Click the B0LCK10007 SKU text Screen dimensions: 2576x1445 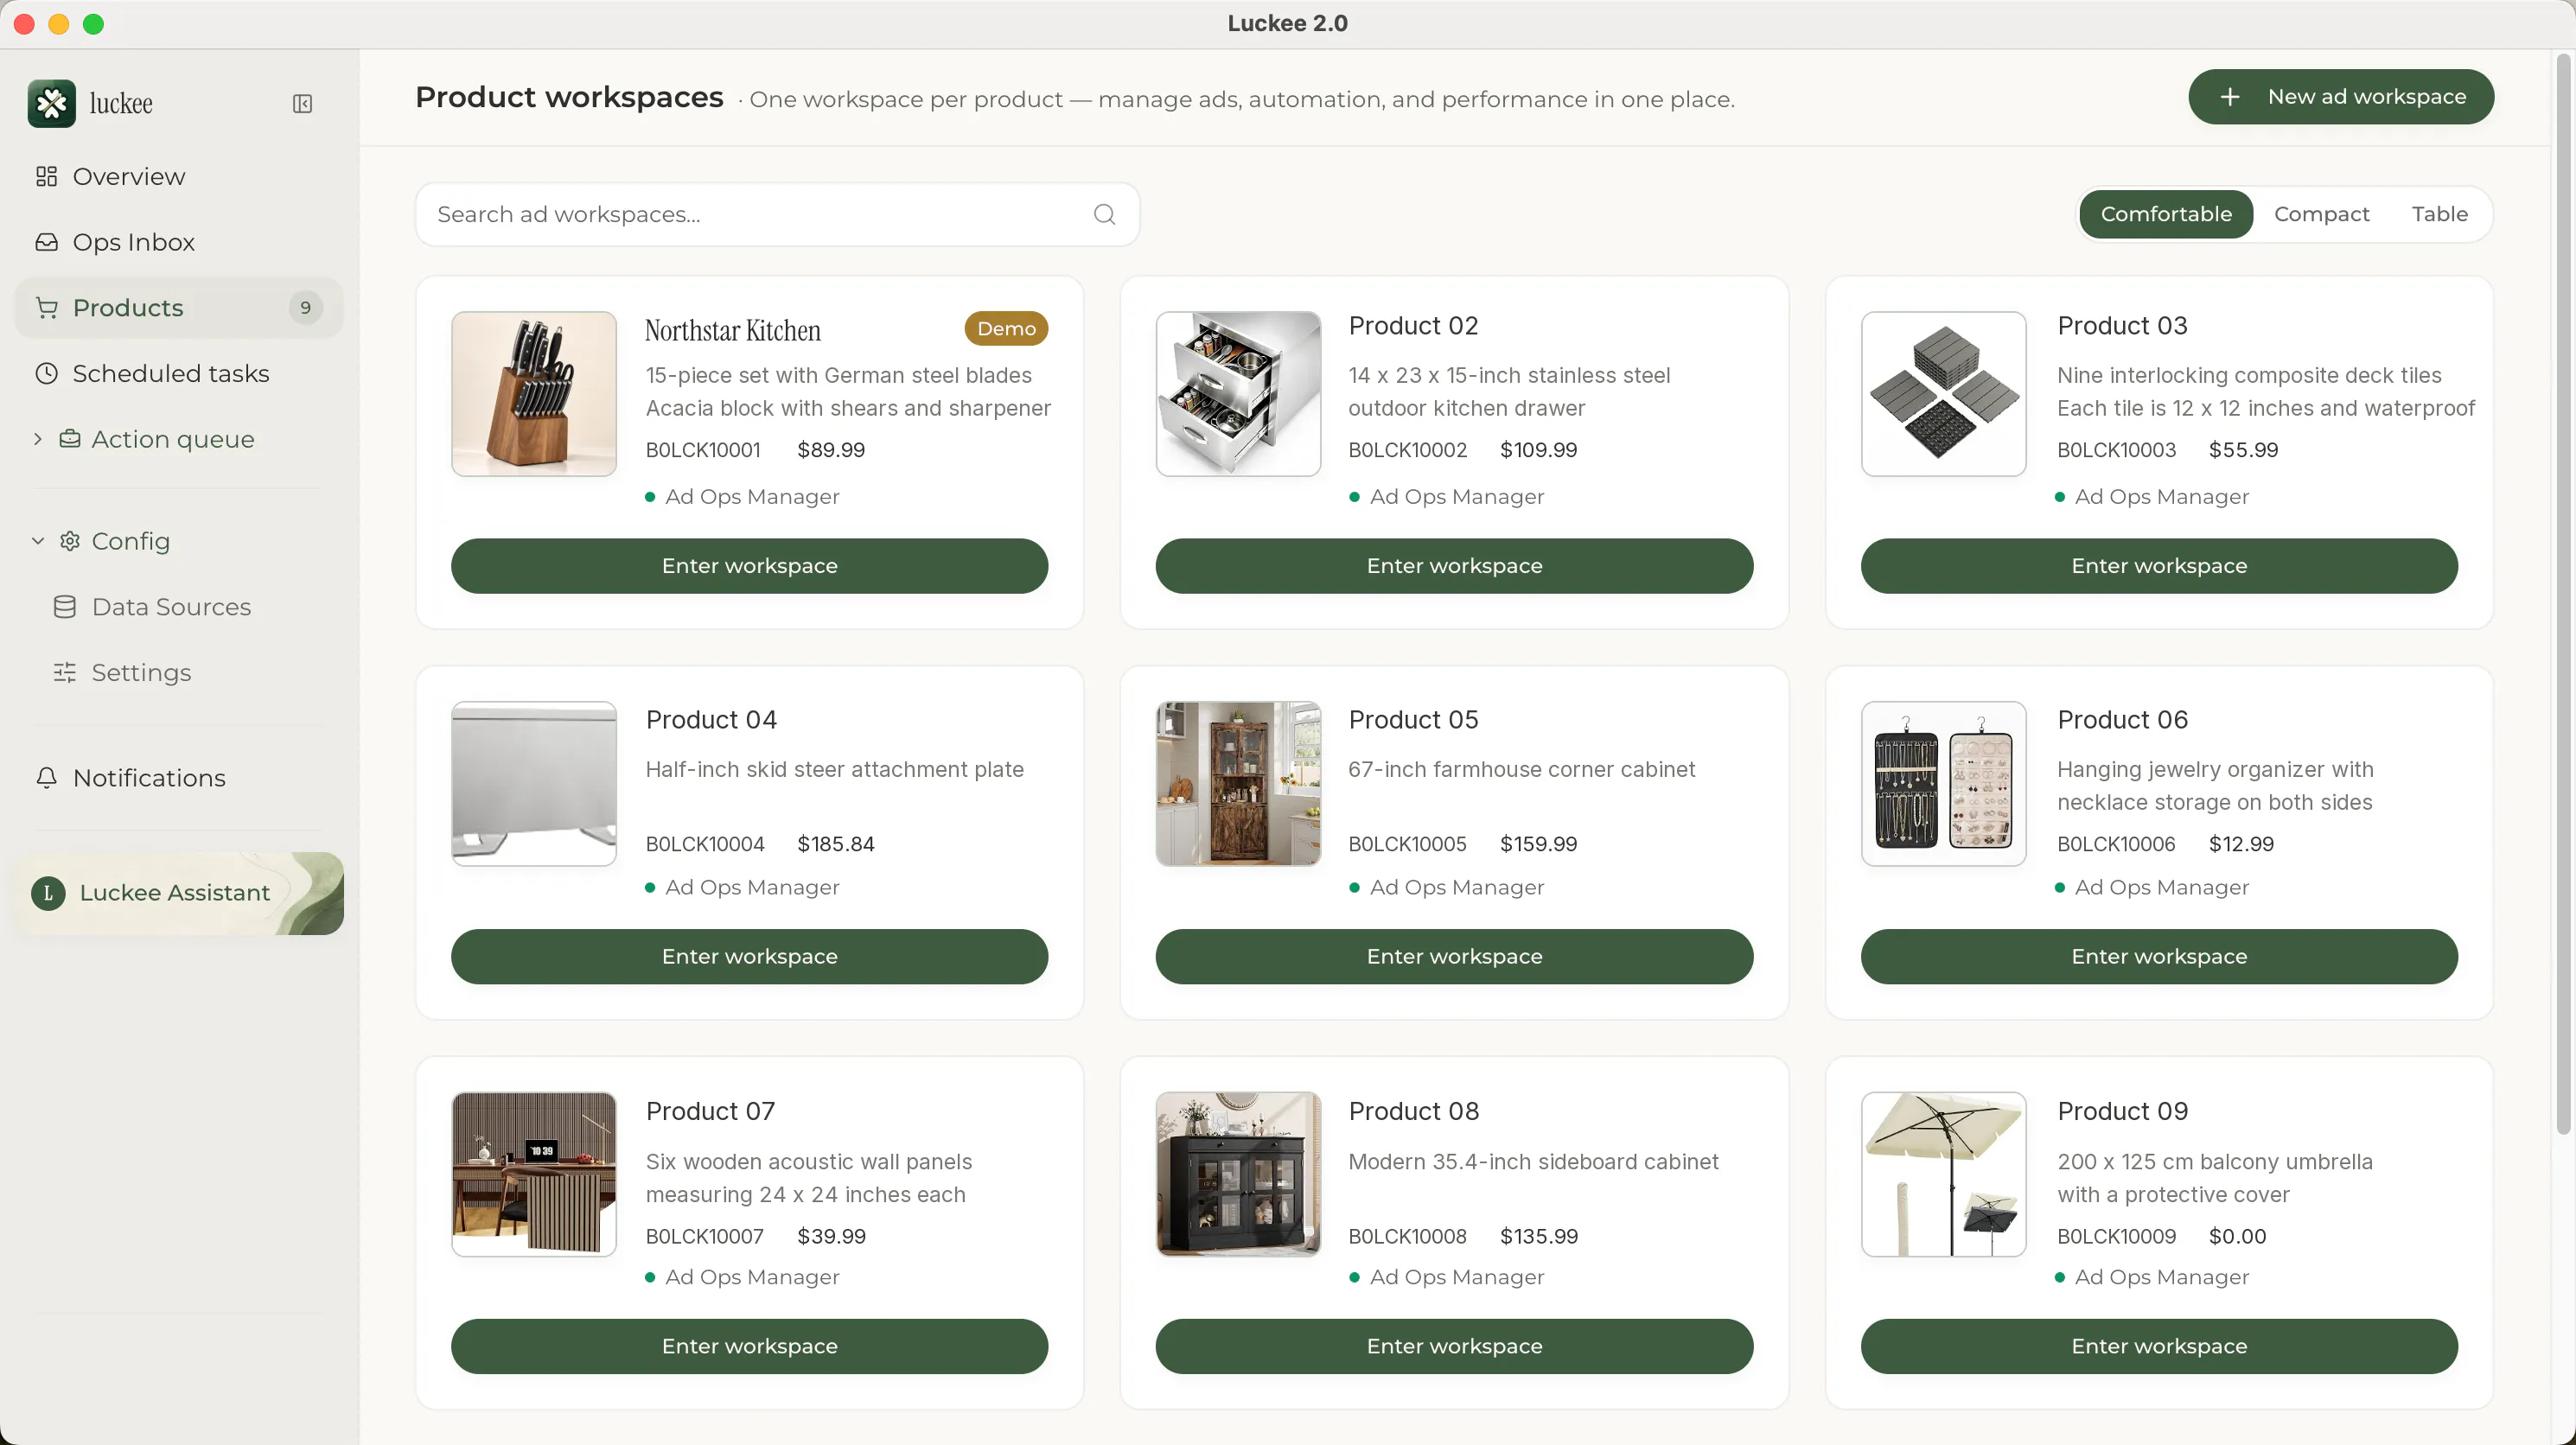tap(705, 1236)
